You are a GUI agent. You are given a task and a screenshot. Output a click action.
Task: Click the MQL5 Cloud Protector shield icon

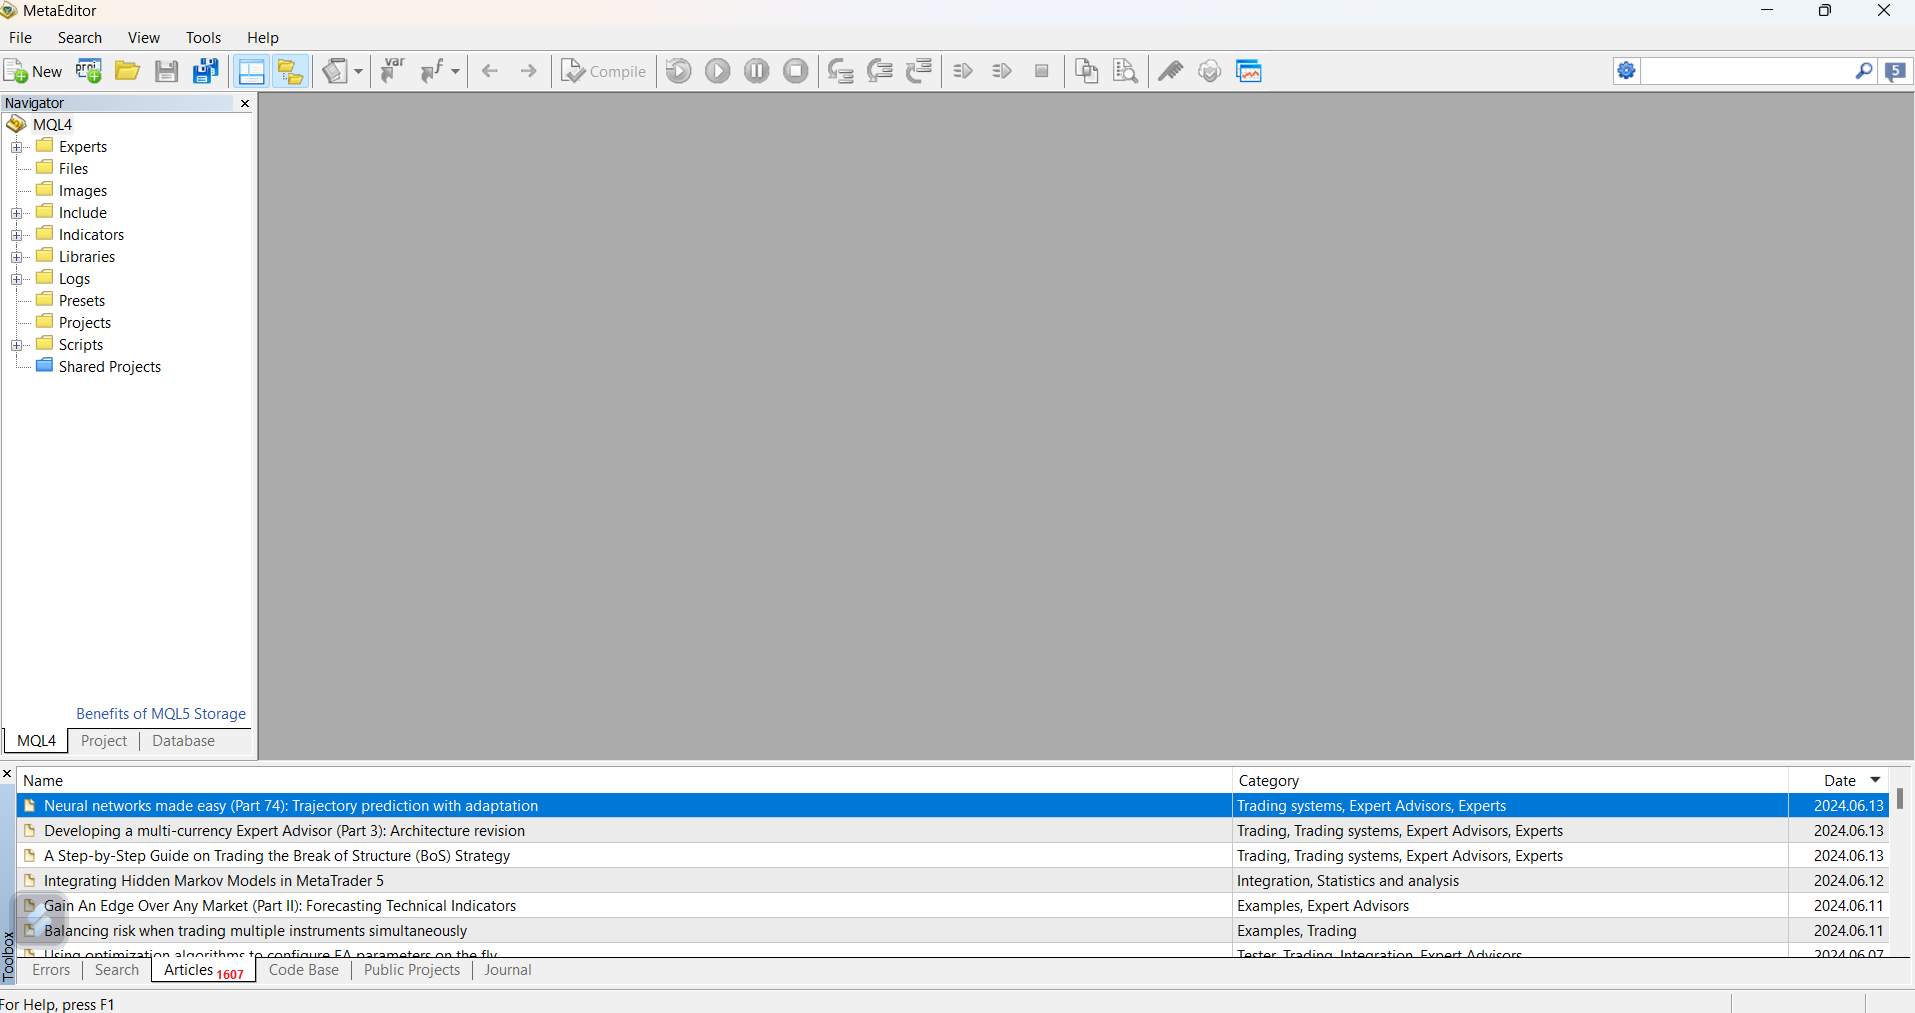click(1209, 71)
